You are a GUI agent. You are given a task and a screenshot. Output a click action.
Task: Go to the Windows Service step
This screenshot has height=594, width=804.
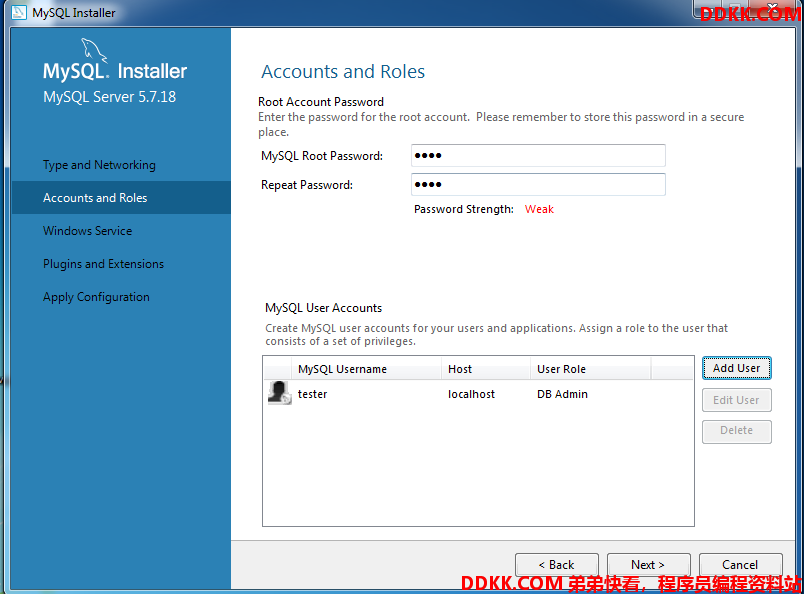click(87, 231)
